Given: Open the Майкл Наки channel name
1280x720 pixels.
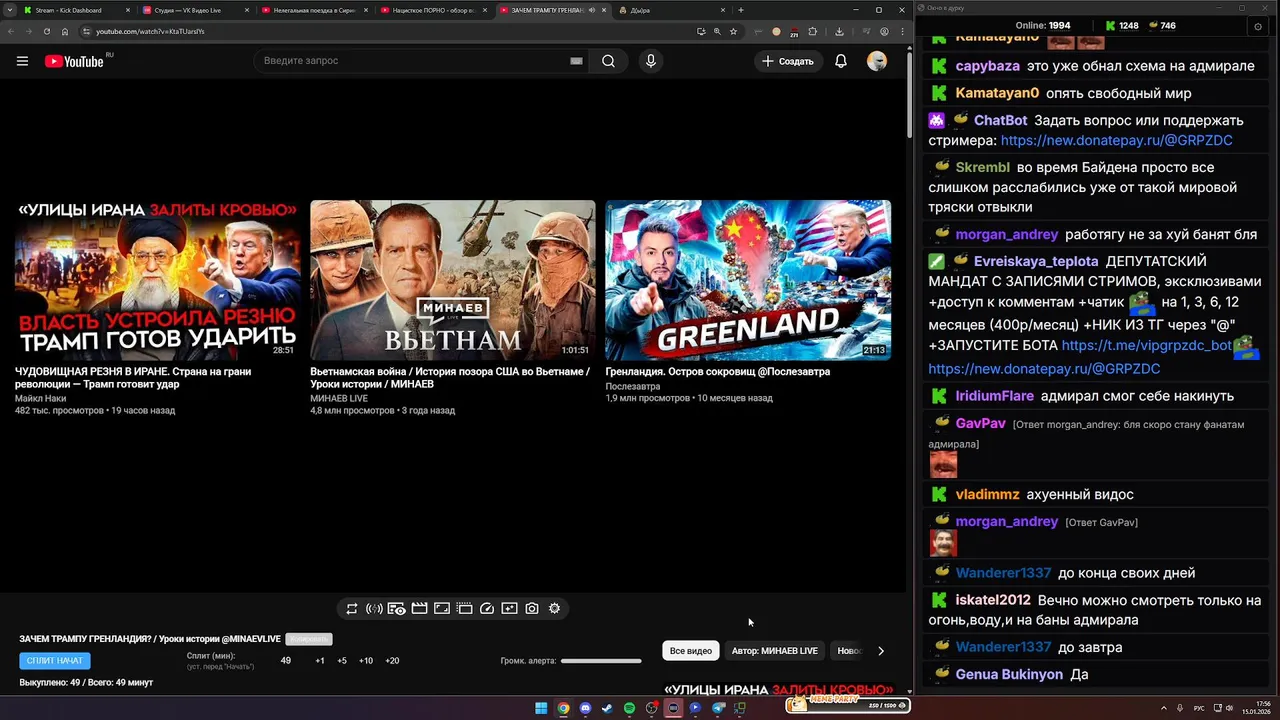Looking at the screenshot, I should (40, 398).
